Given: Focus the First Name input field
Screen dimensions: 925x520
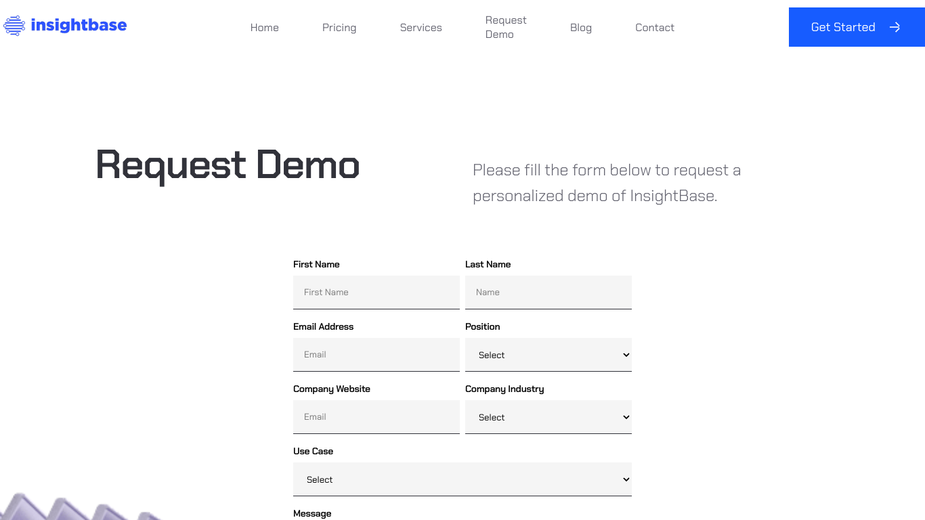Looking at the screenshot, I should pyautogui.click(x=376, y=292).
